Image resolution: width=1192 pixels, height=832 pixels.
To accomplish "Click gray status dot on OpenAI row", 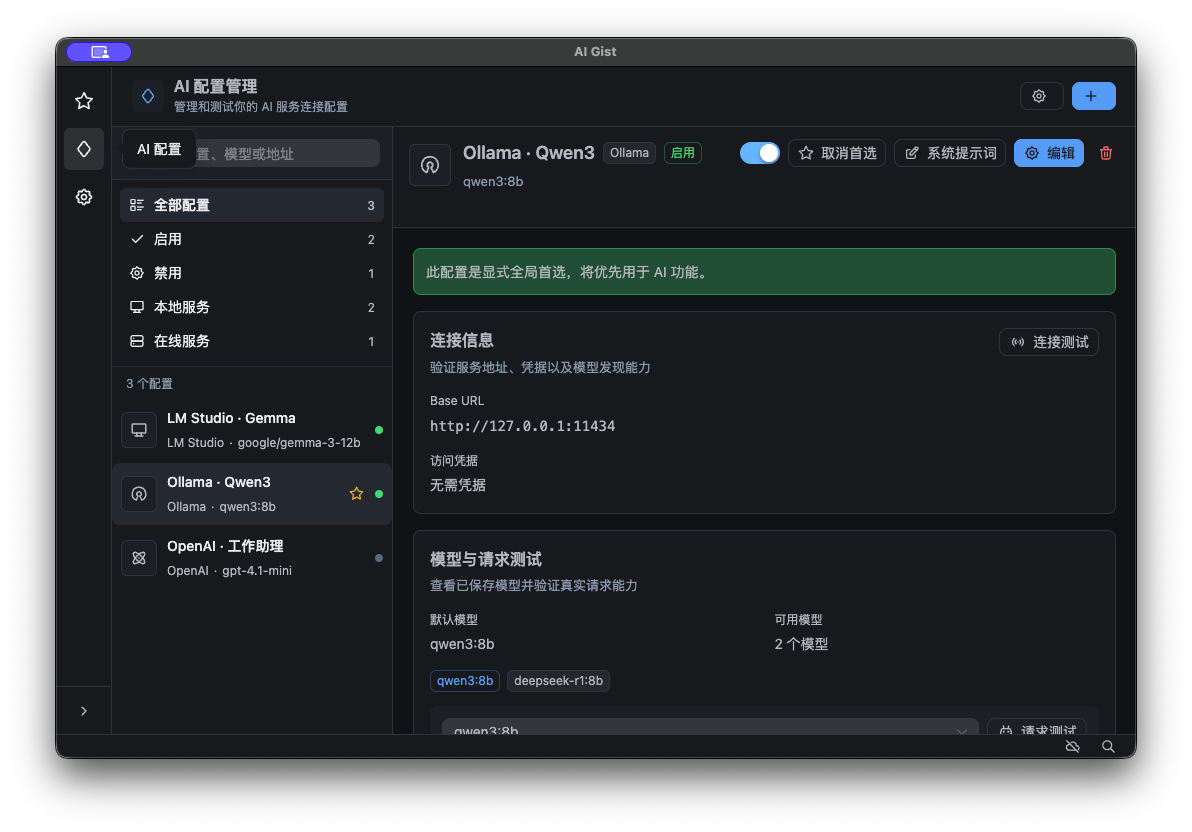I will tap(379, 557).
